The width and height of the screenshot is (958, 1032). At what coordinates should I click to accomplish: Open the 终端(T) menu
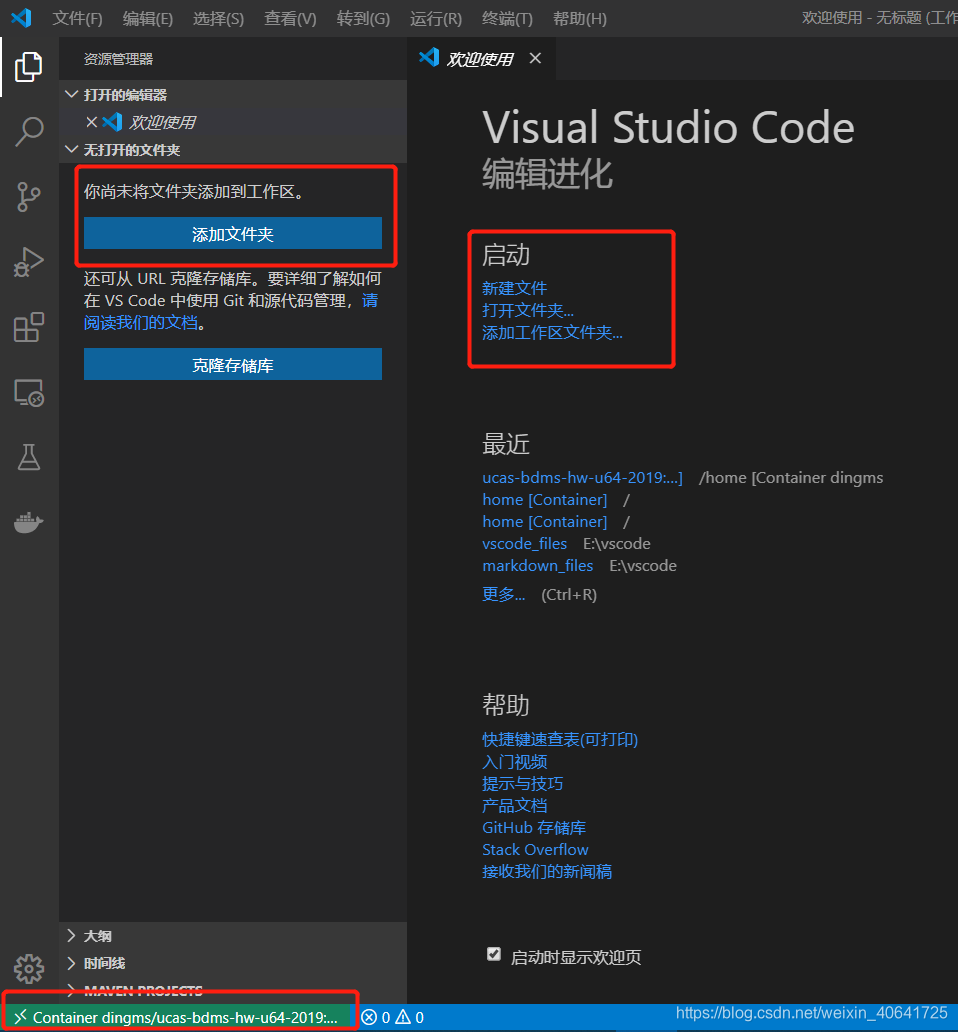[507, 18]
